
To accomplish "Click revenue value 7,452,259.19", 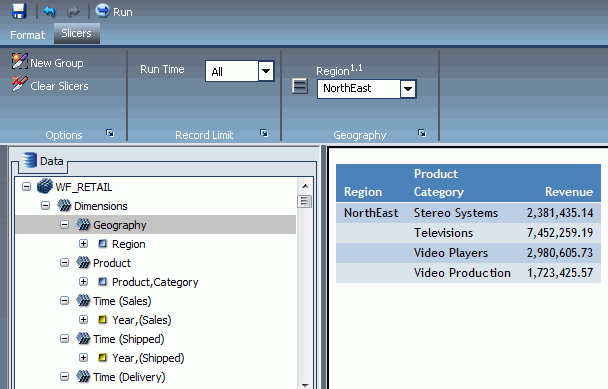I will click(560, 233).
